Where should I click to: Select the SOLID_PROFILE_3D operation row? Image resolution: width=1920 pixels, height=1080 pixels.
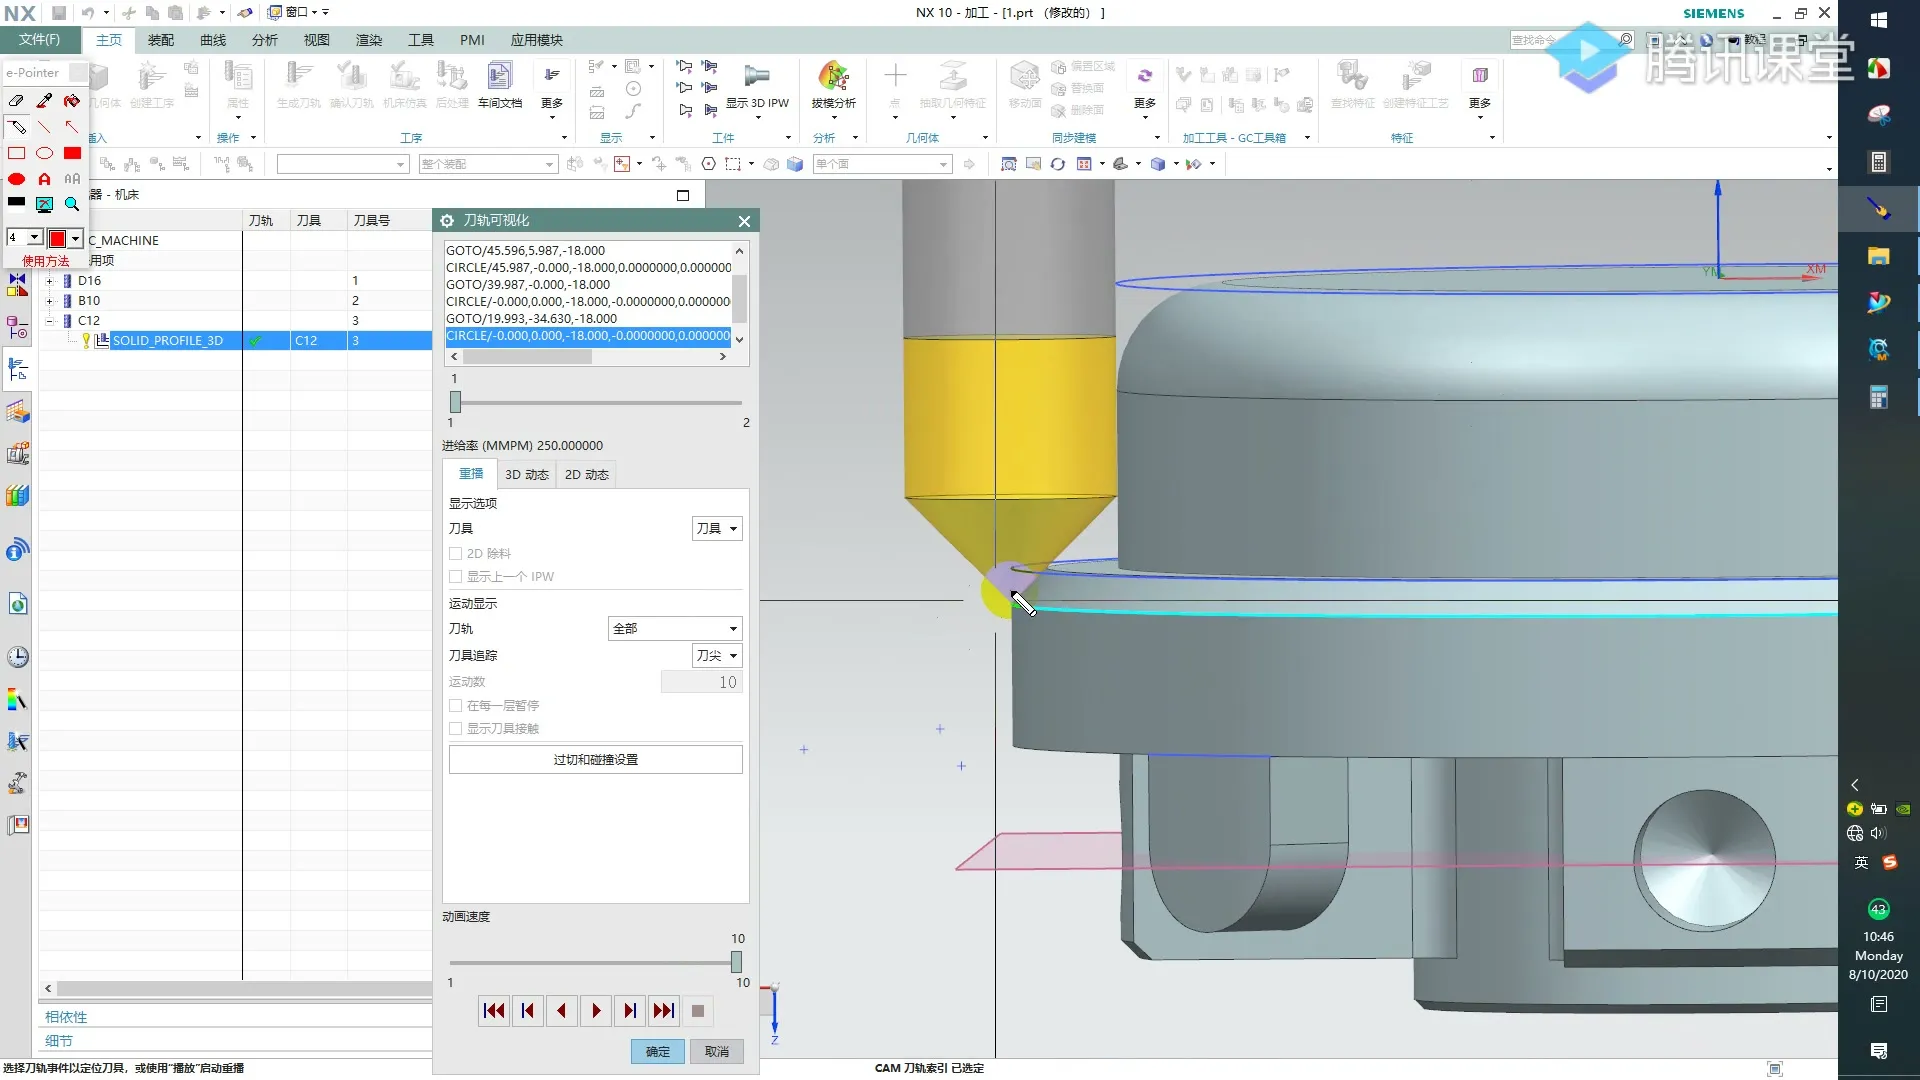[x=167, y=340]
